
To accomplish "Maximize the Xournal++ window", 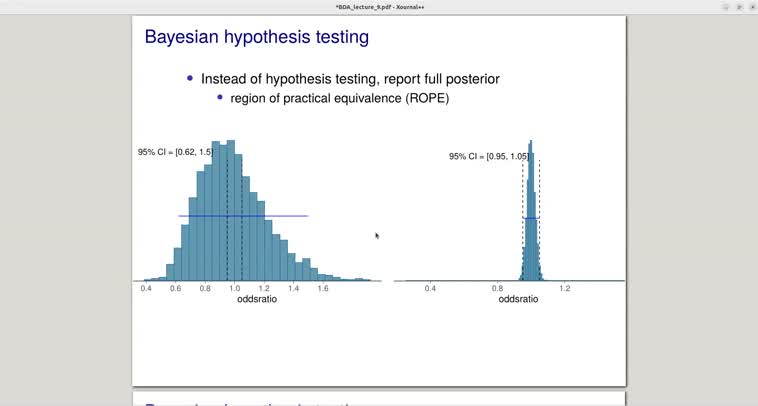I will coord(739,7).
